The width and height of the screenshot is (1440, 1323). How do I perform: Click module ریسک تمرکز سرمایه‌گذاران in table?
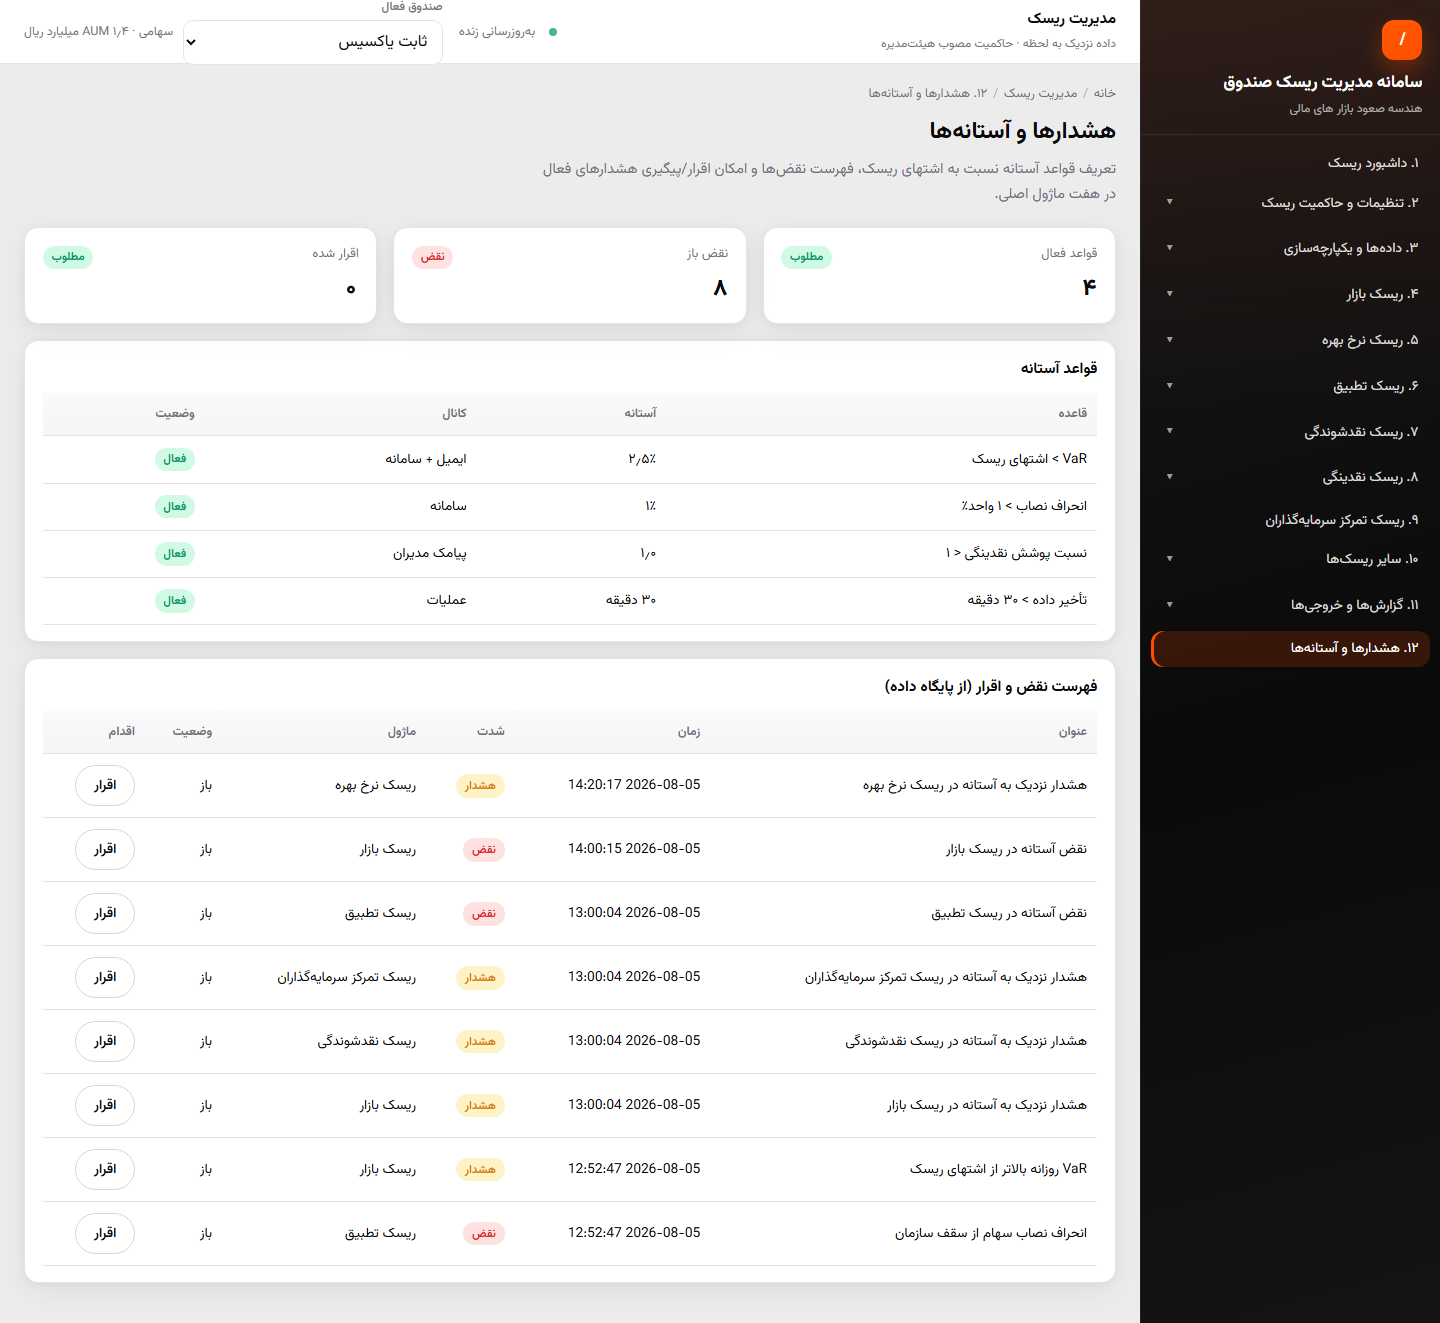point(347,977)
